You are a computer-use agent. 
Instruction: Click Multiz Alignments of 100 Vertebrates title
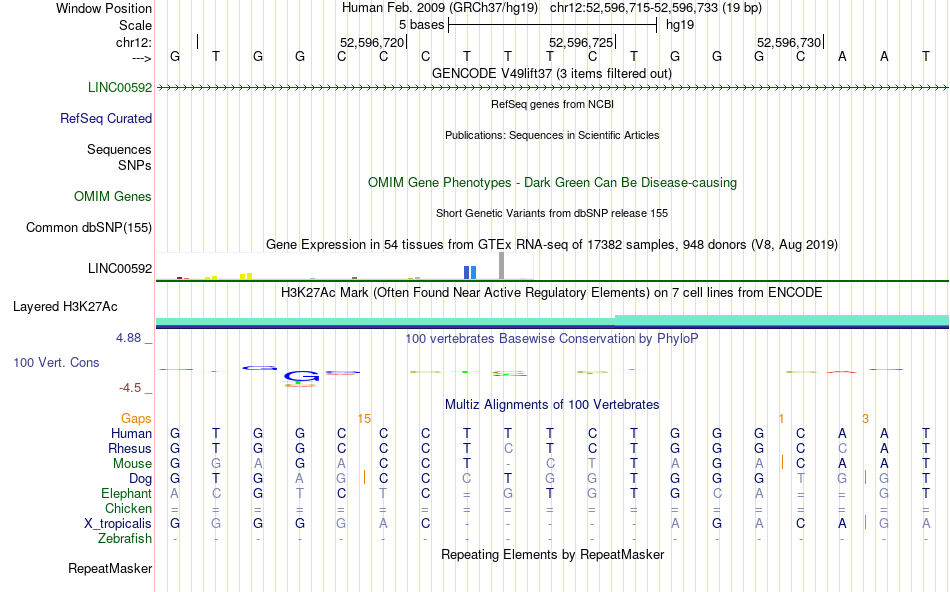[552, 404]
